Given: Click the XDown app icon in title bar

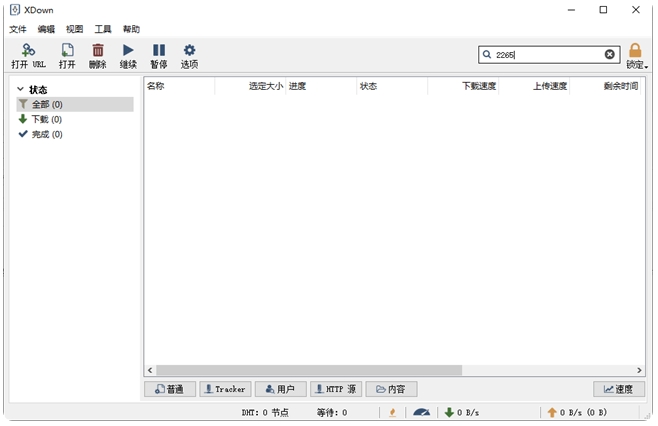Looking at the screenshot, I should pyautogui.click(x=15, y=10).
